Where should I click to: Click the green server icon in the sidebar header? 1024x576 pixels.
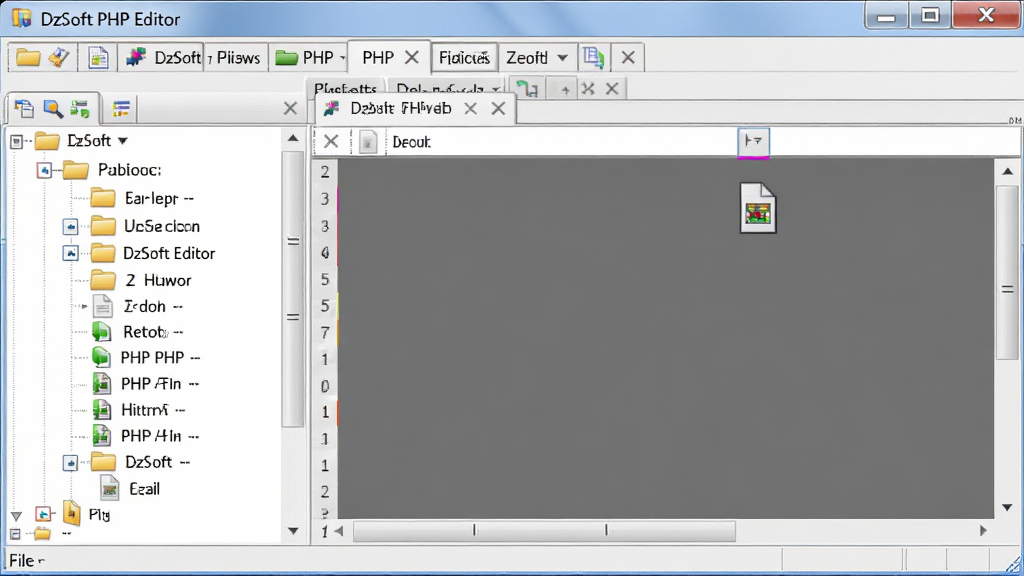pos(80,109)
